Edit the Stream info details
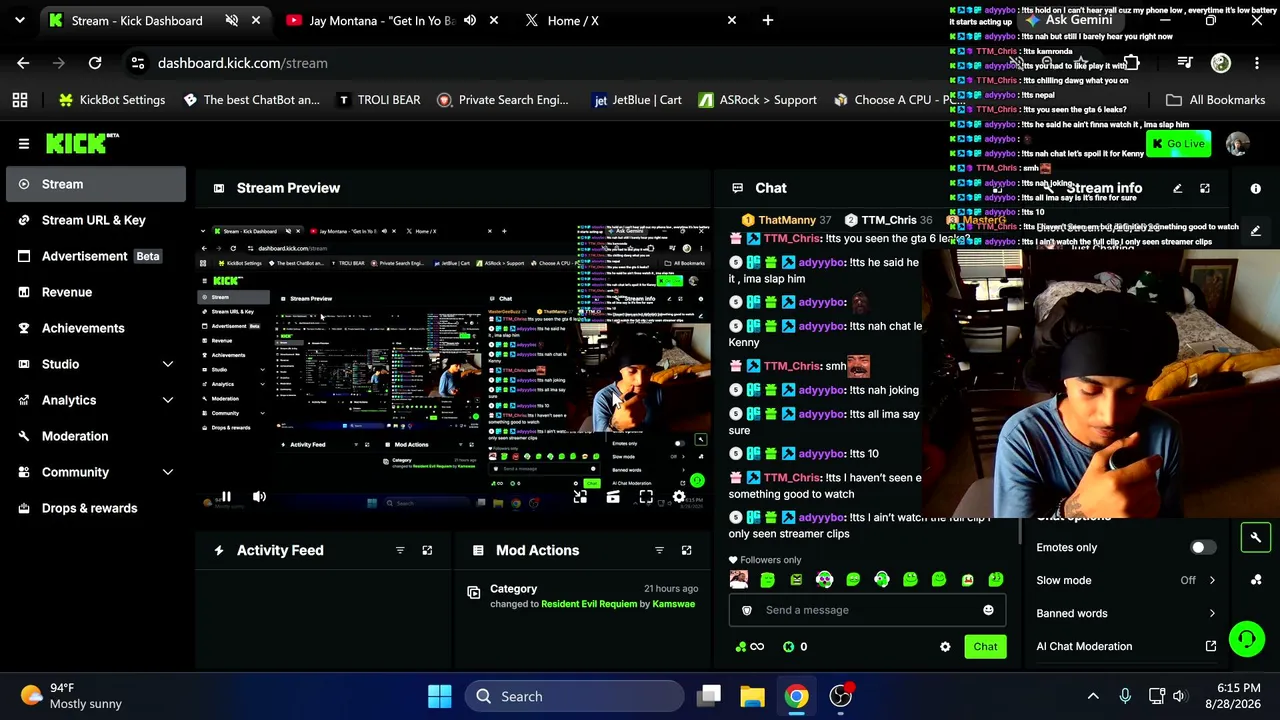 click(1177, 188)
